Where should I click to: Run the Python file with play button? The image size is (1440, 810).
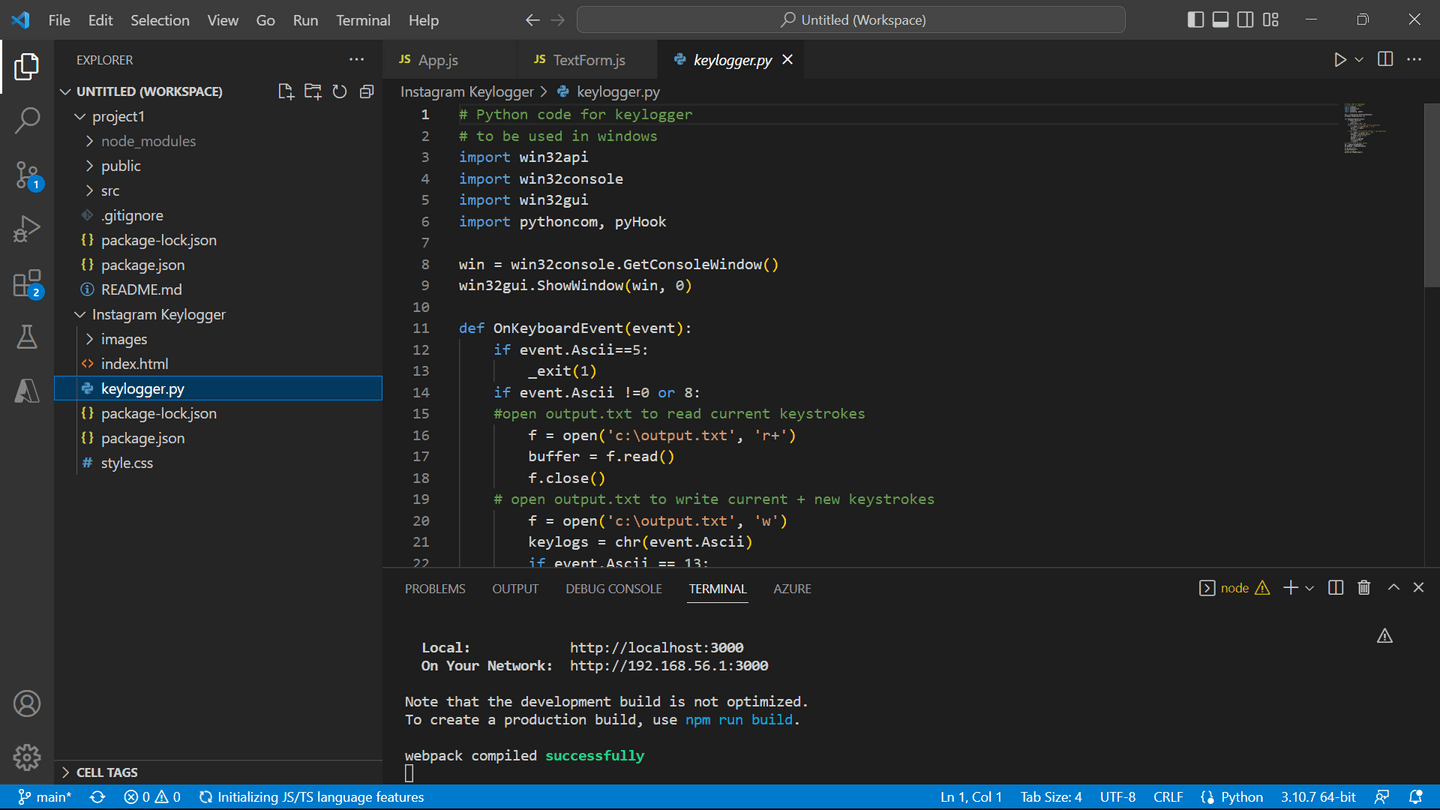point(1340,60)
